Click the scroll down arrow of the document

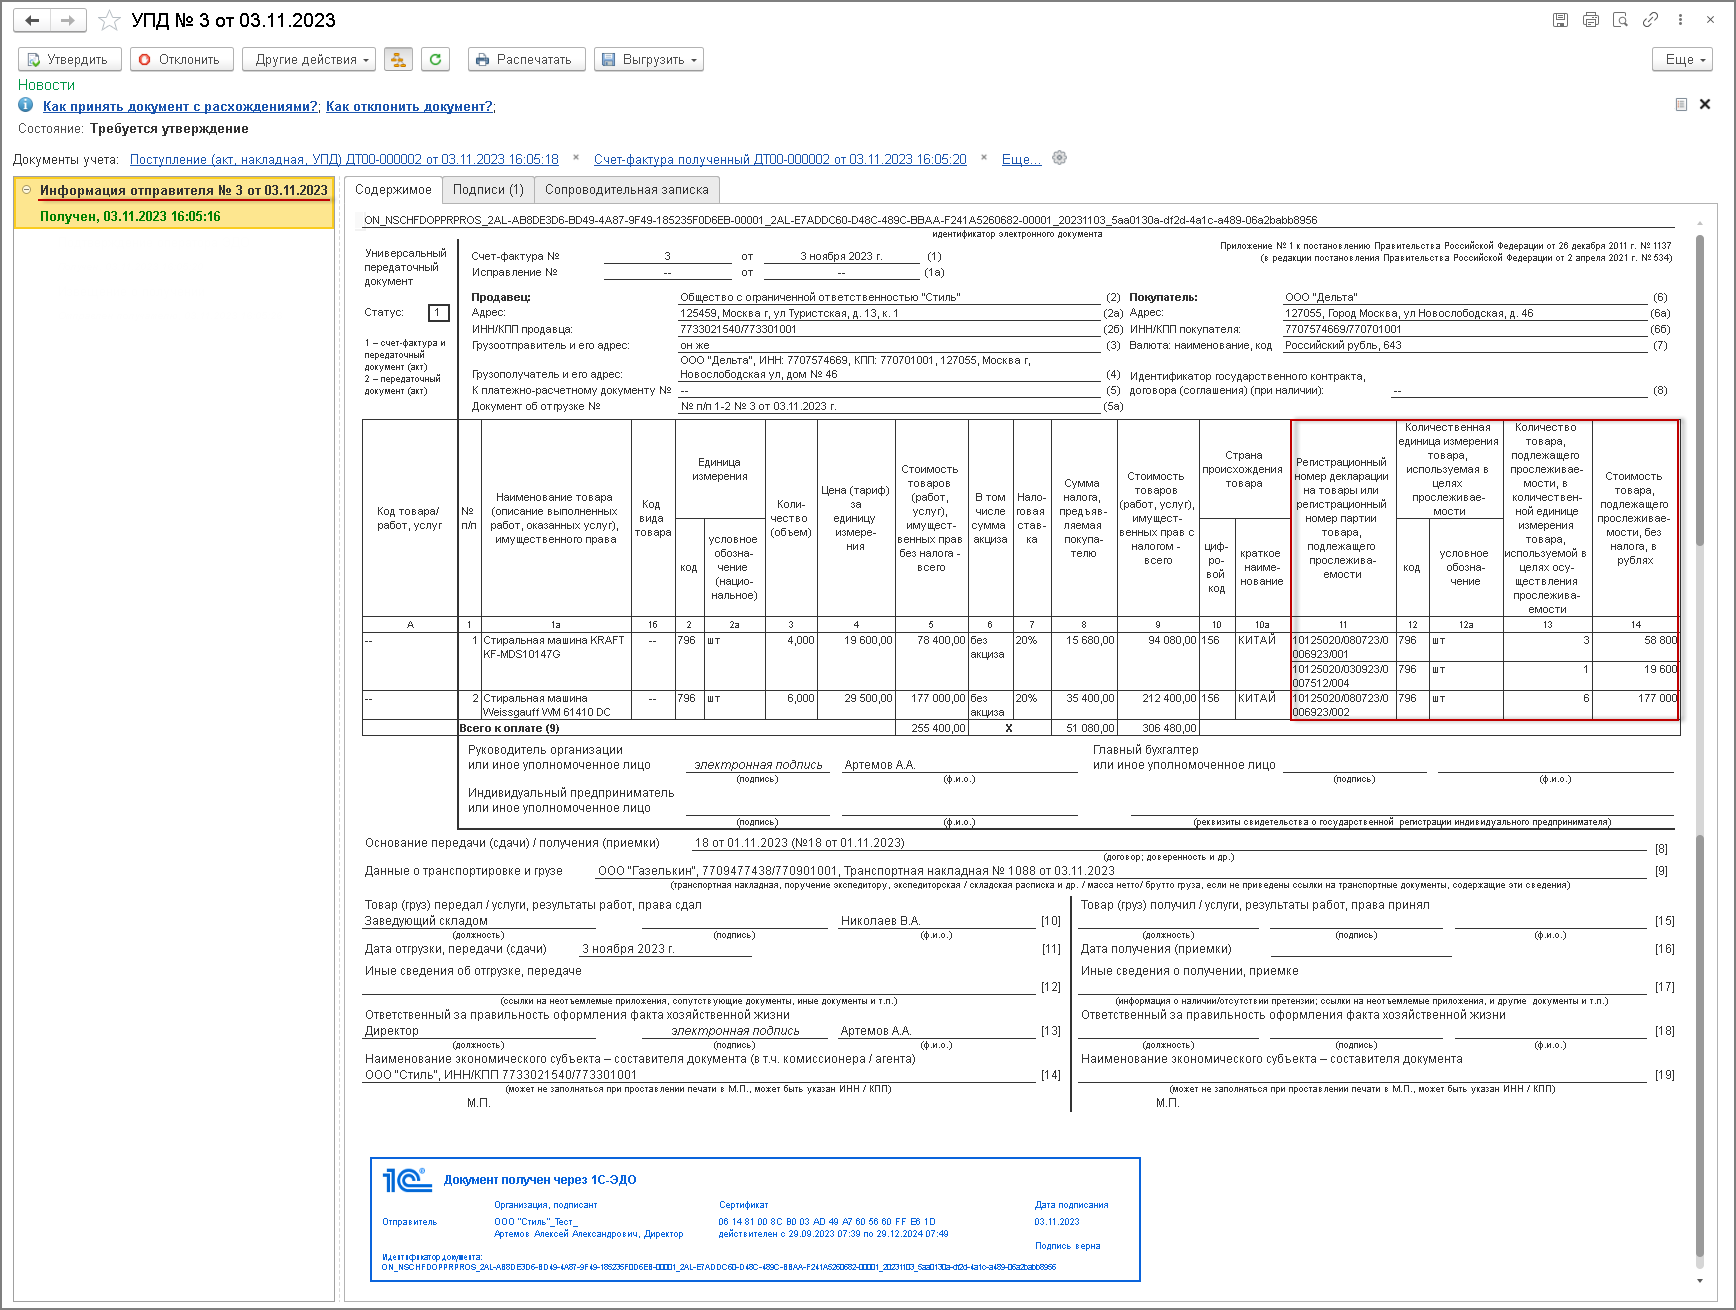[x=1700, y=1281]
